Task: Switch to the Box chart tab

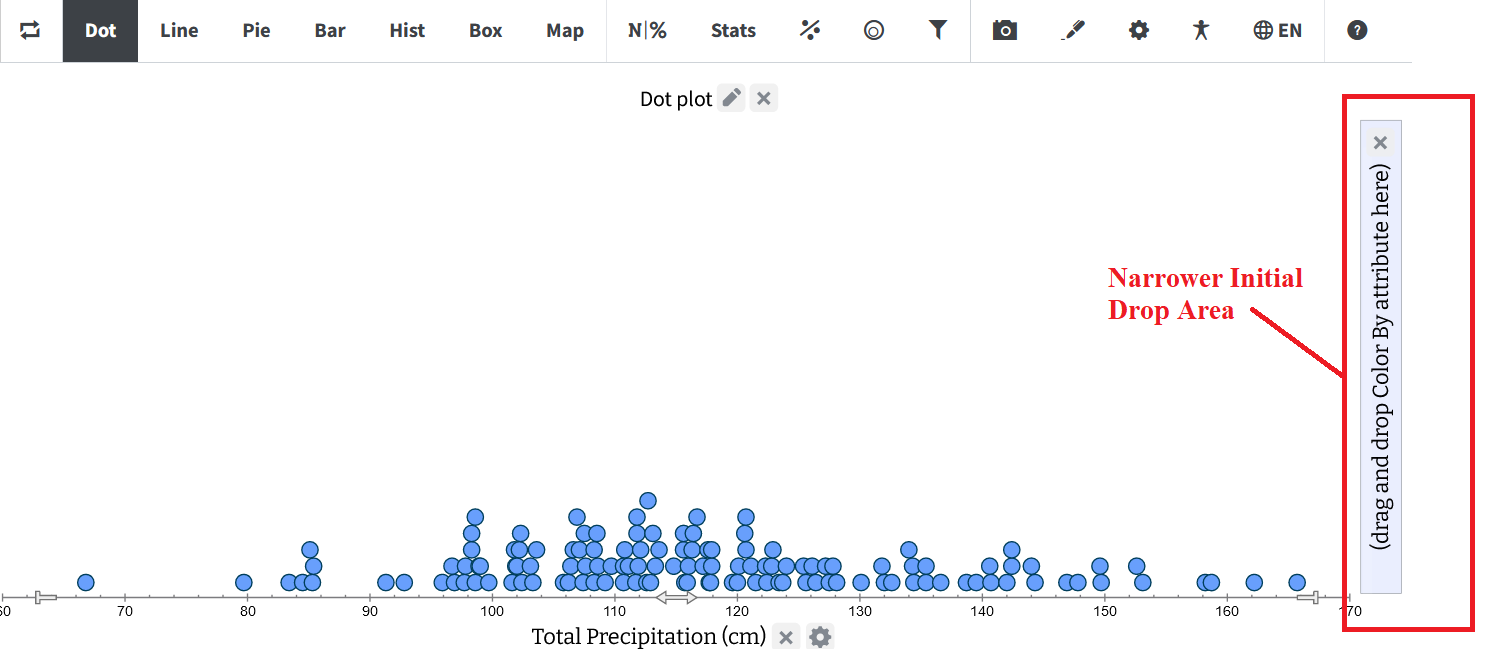Action: click(486, 30)
